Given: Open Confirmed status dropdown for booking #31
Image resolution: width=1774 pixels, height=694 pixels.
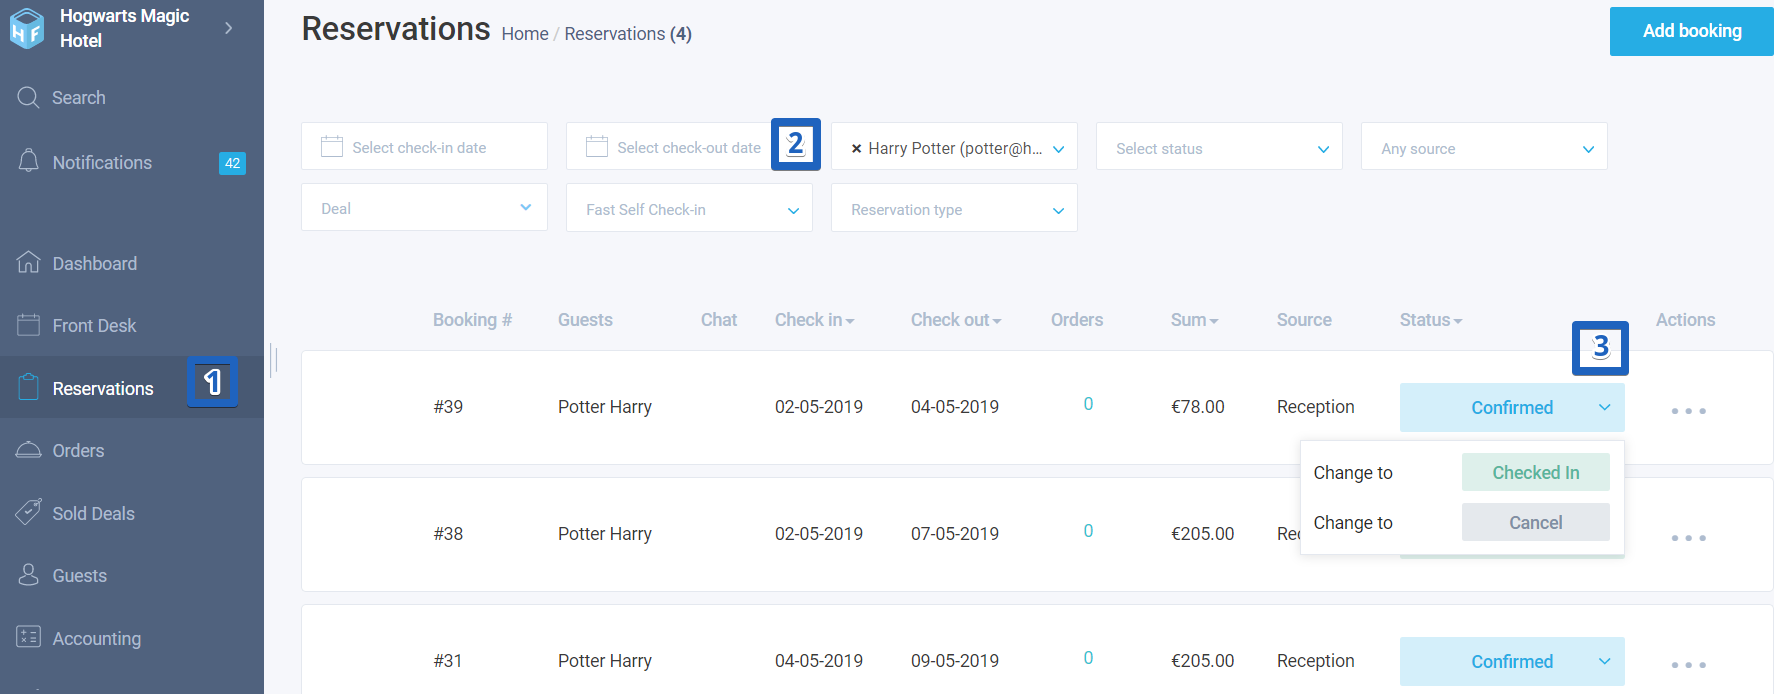Looking at the screenshot, I should coord(1512,662).
